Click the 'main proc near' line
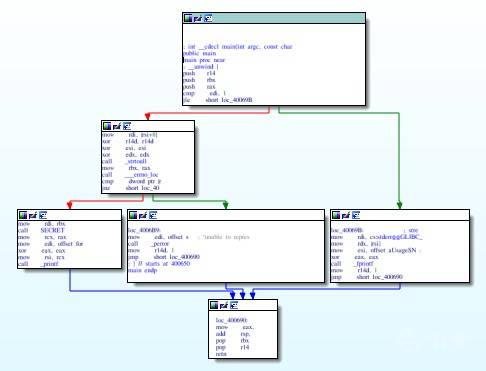 pos(204,60)
